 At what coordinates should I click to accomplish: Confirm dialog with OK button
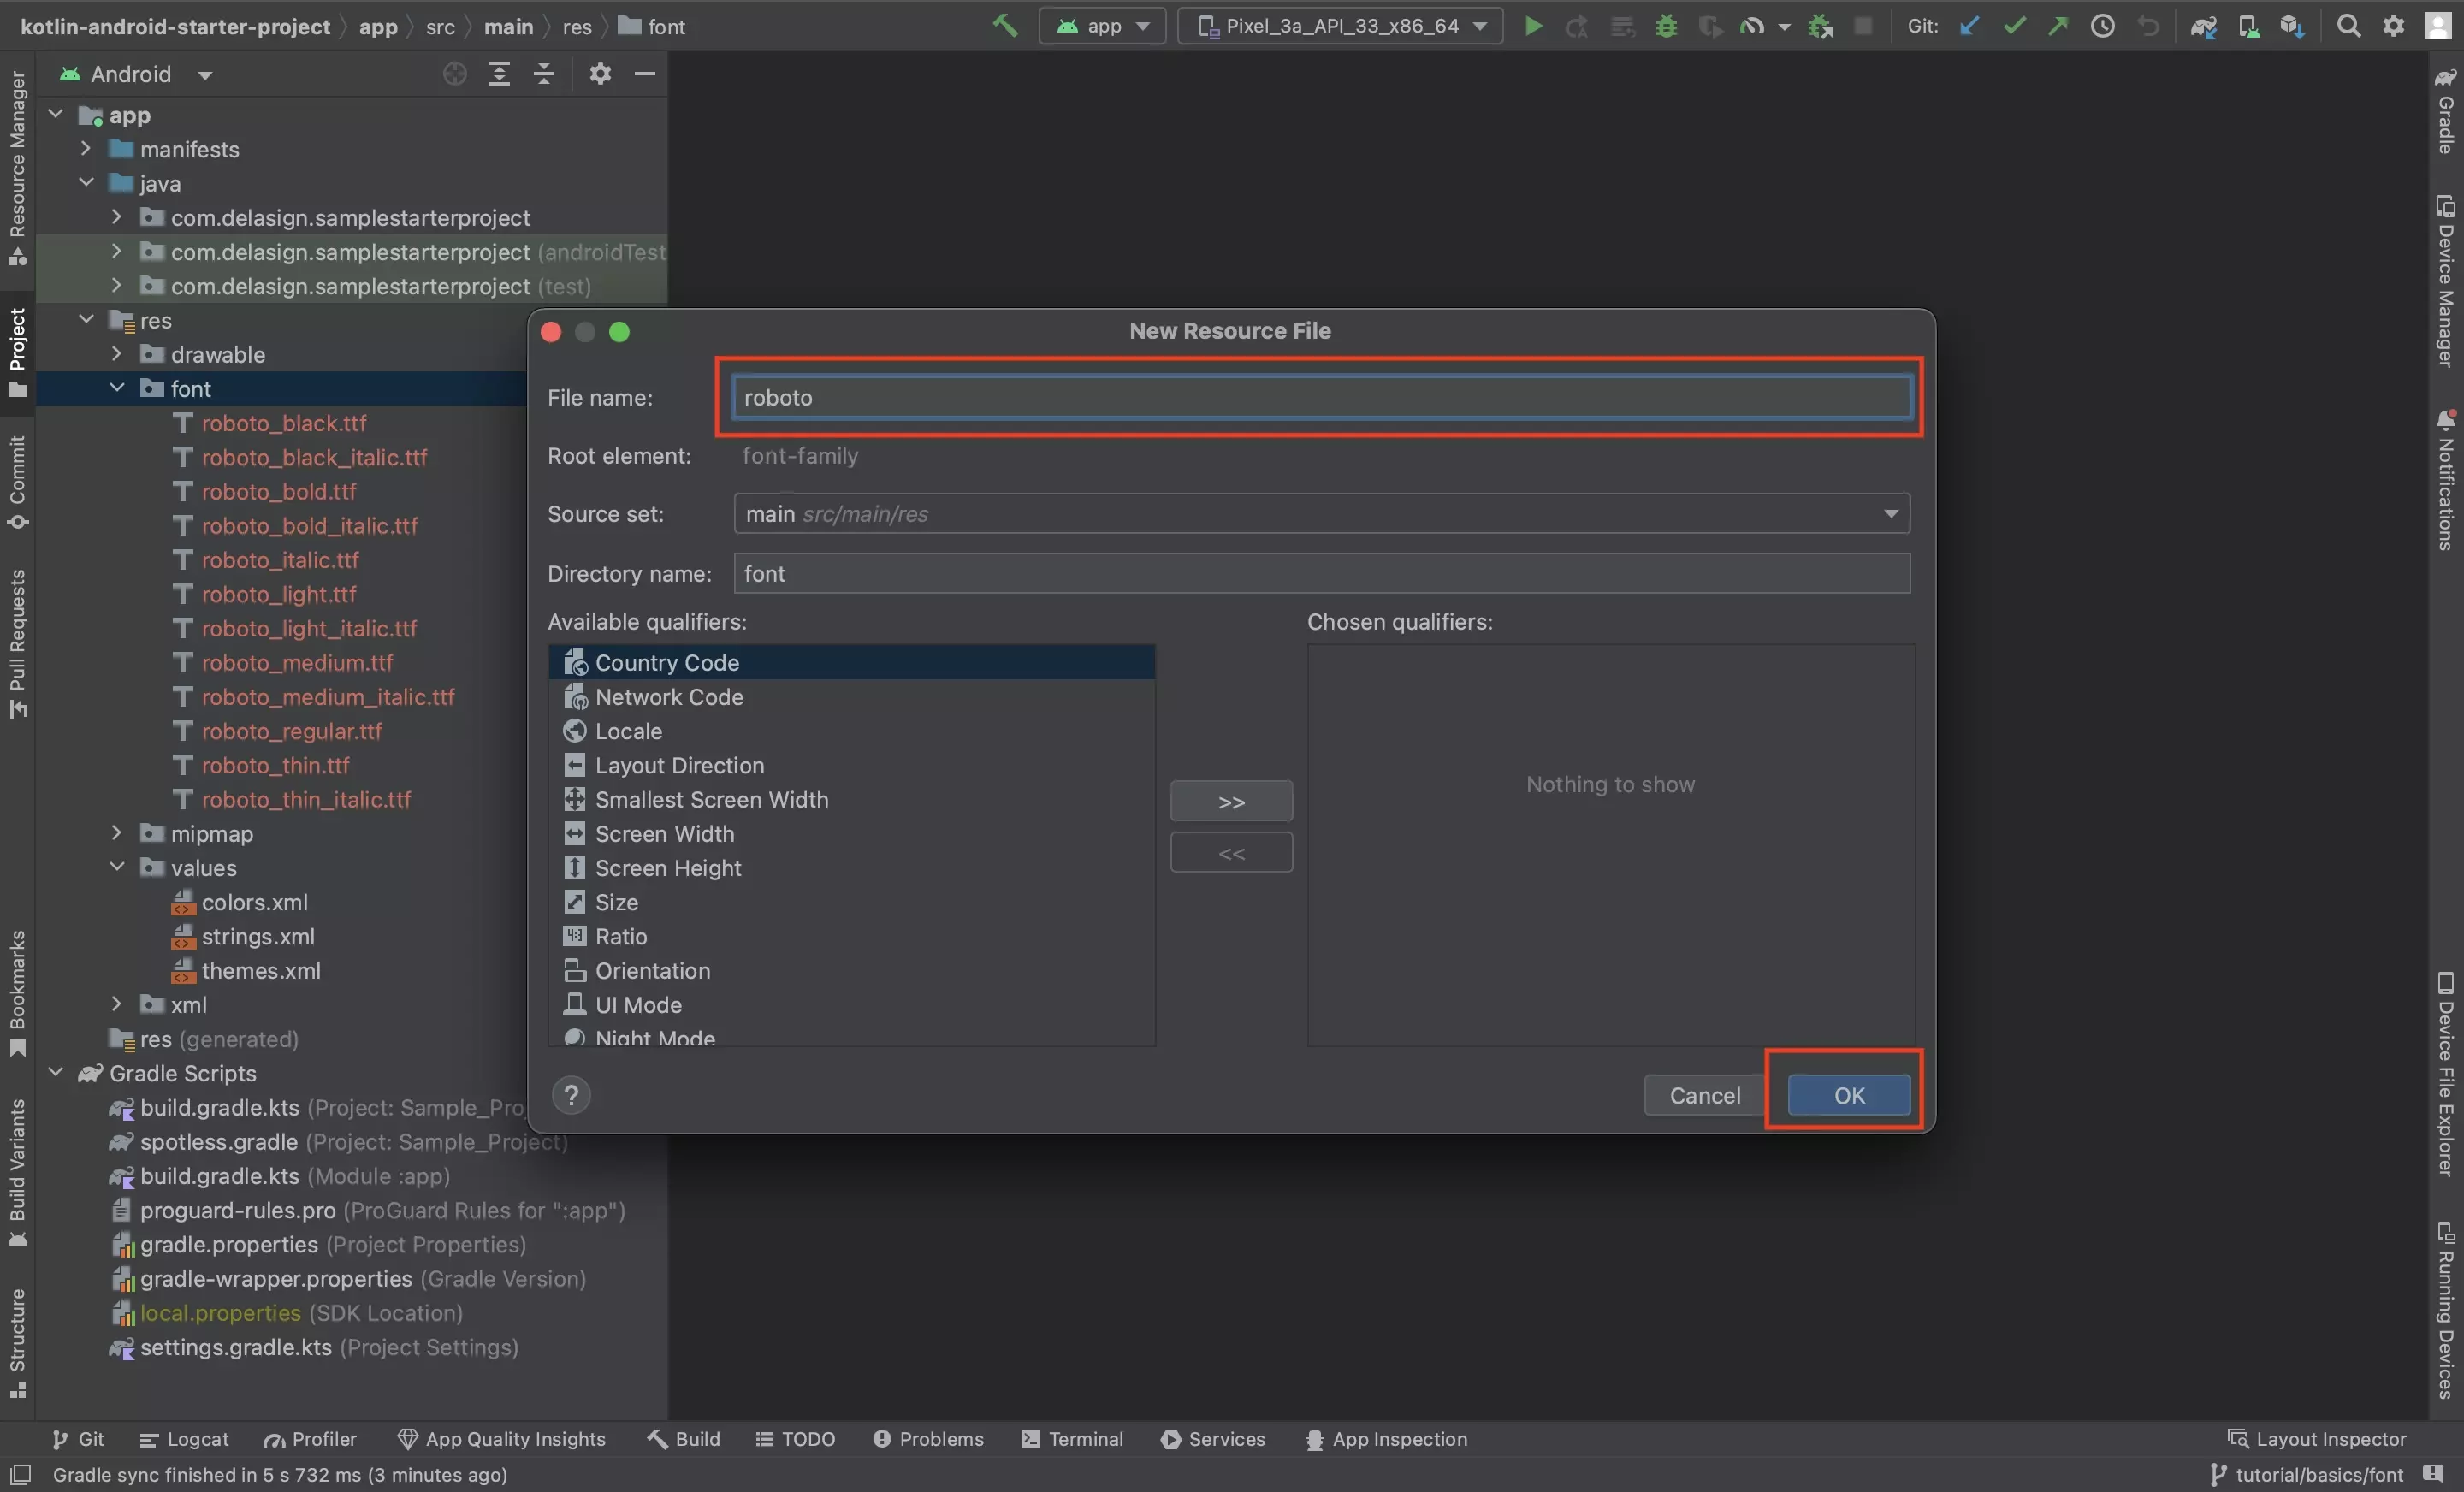1848,1095
